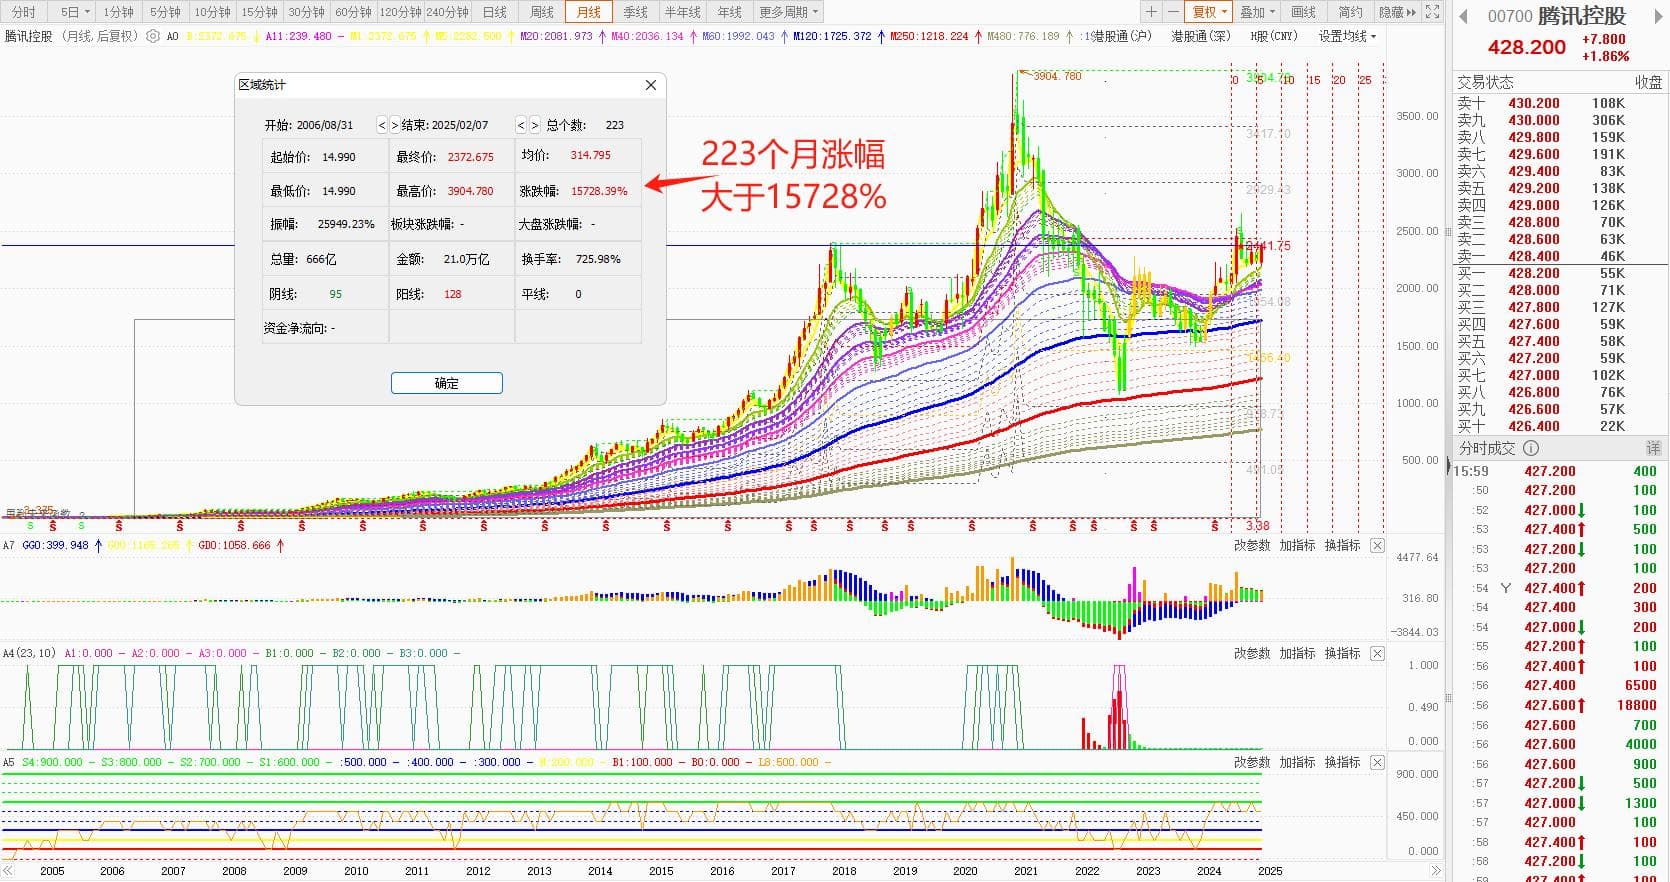Click 确定 button in 区域统计 dialog
Screen dimensions: 1670x882
coord(447,383)
